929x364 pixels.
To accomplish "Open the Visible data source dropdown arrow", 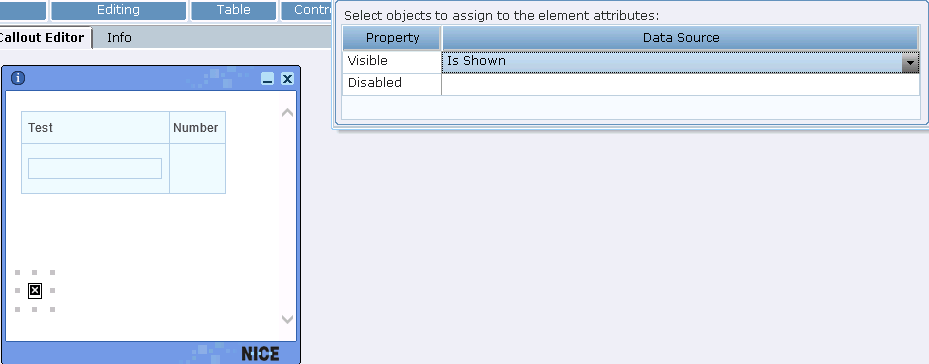I will click(910, 62).
